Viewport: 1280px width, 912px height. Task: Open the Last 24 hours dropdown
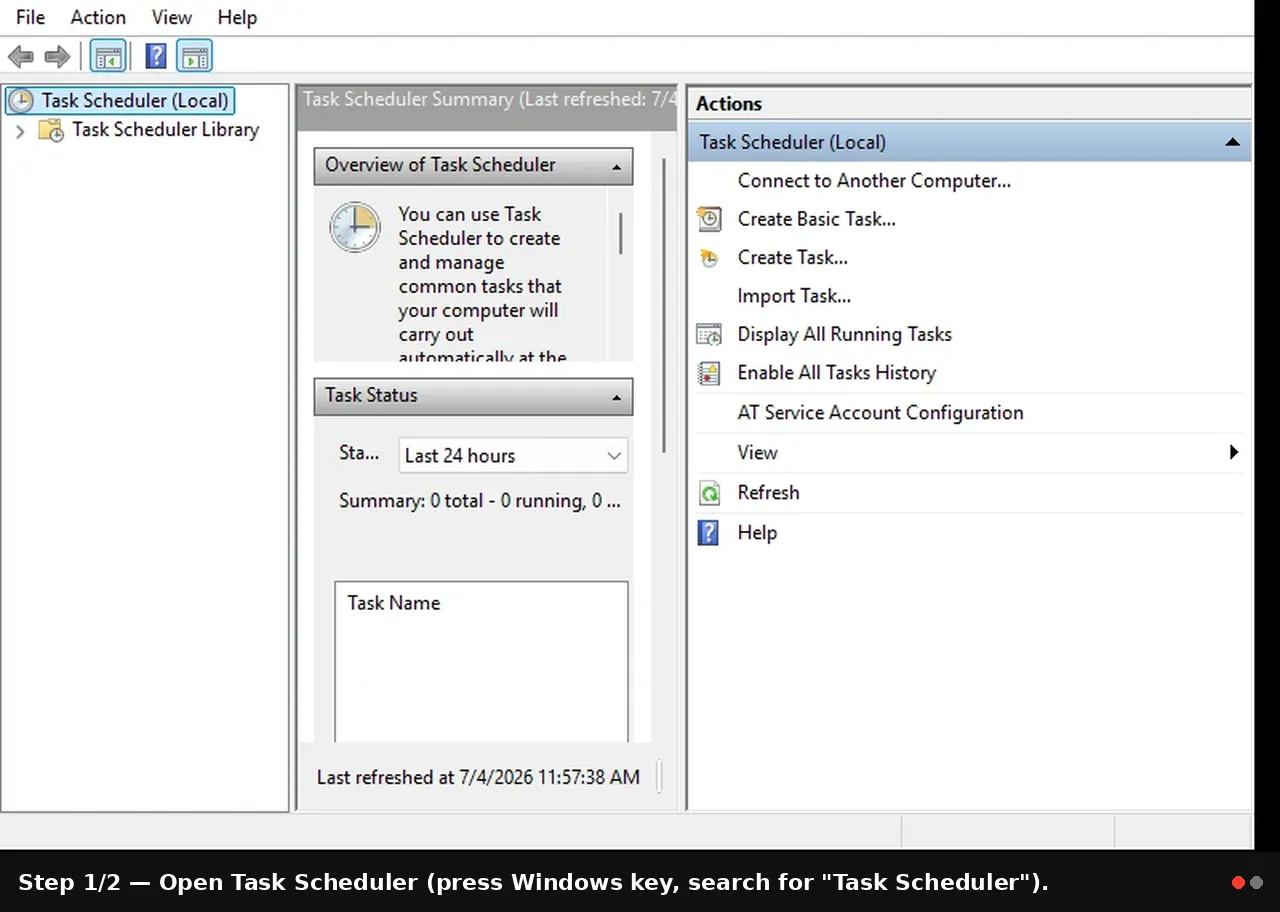[513, 456]
